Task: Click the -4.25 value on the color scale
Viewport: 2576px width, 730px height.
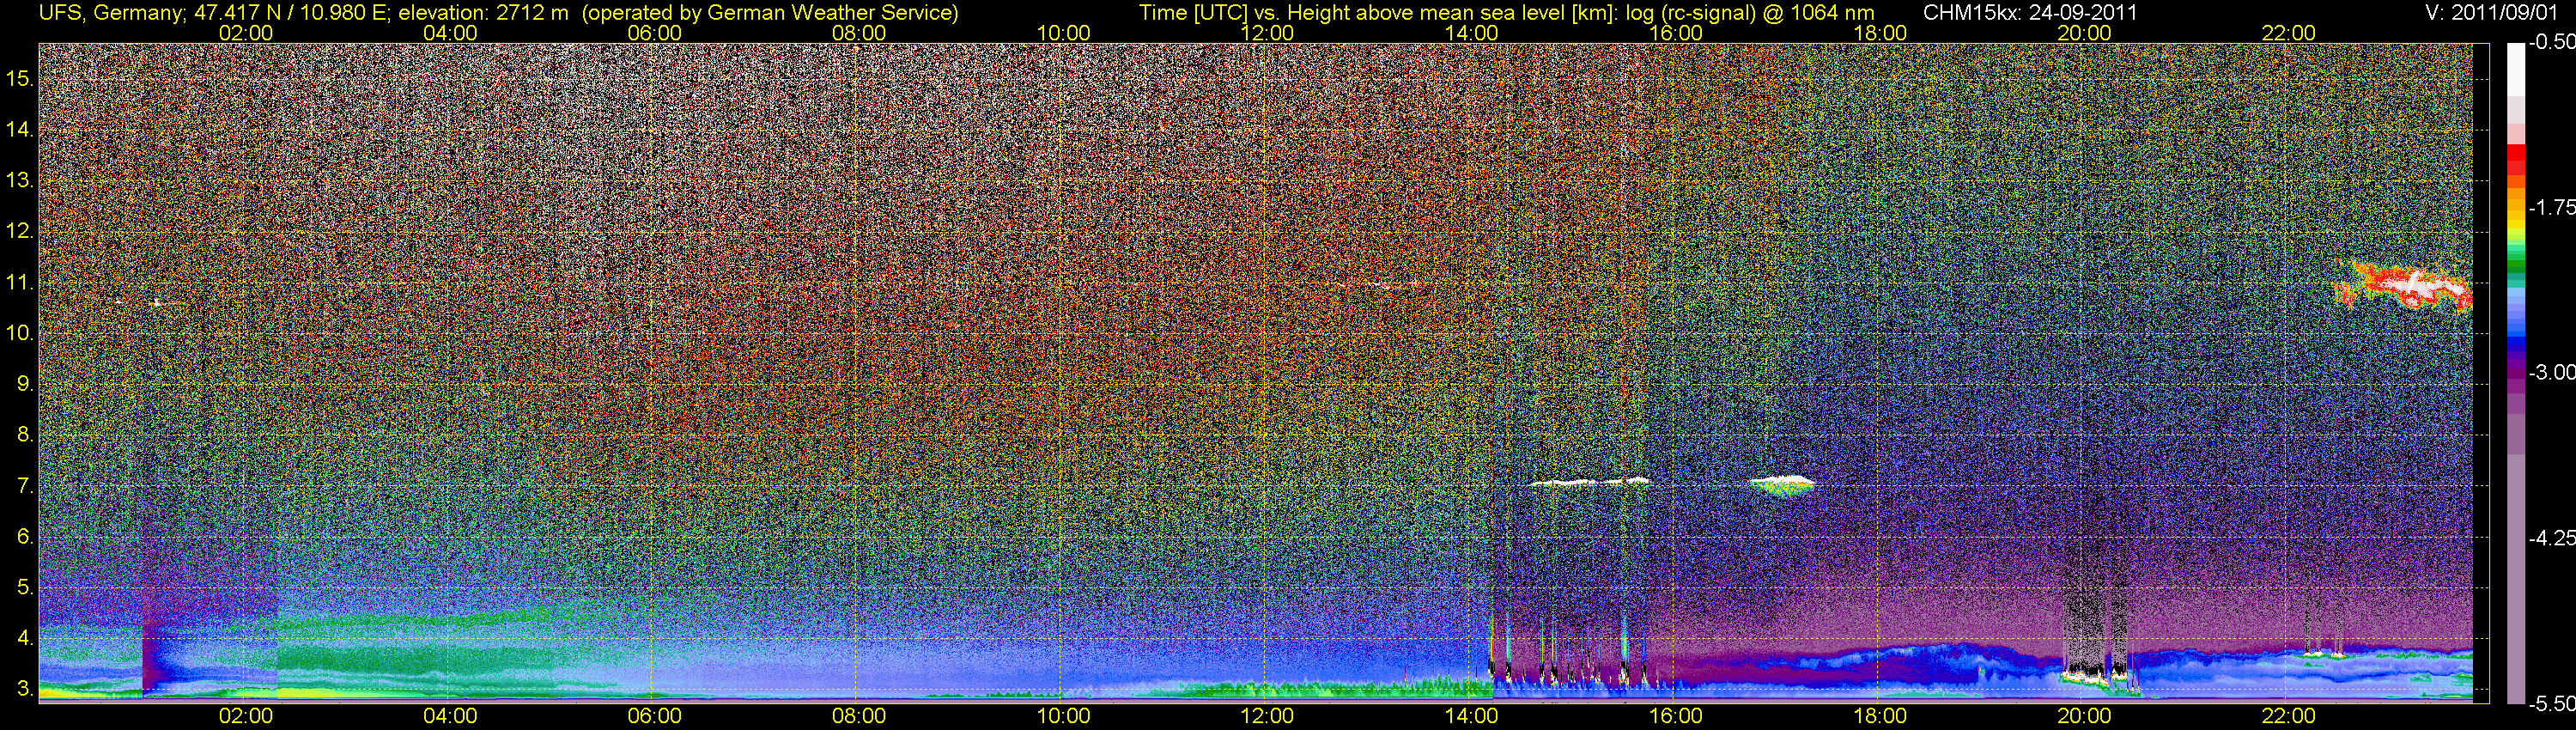Action: [x=2552, y=538]
